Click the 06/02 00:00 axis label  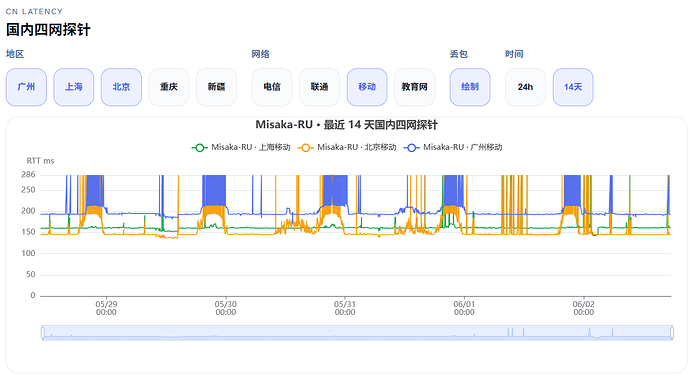point(584,308)
